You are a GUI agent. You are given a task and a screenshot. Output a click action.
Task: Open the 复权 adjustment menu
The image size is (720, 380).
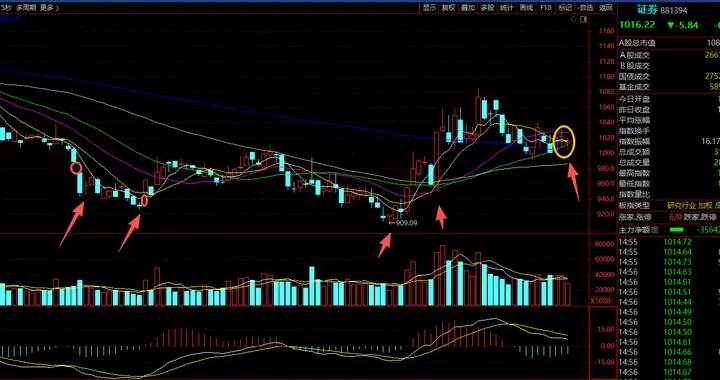pos(449,8)
